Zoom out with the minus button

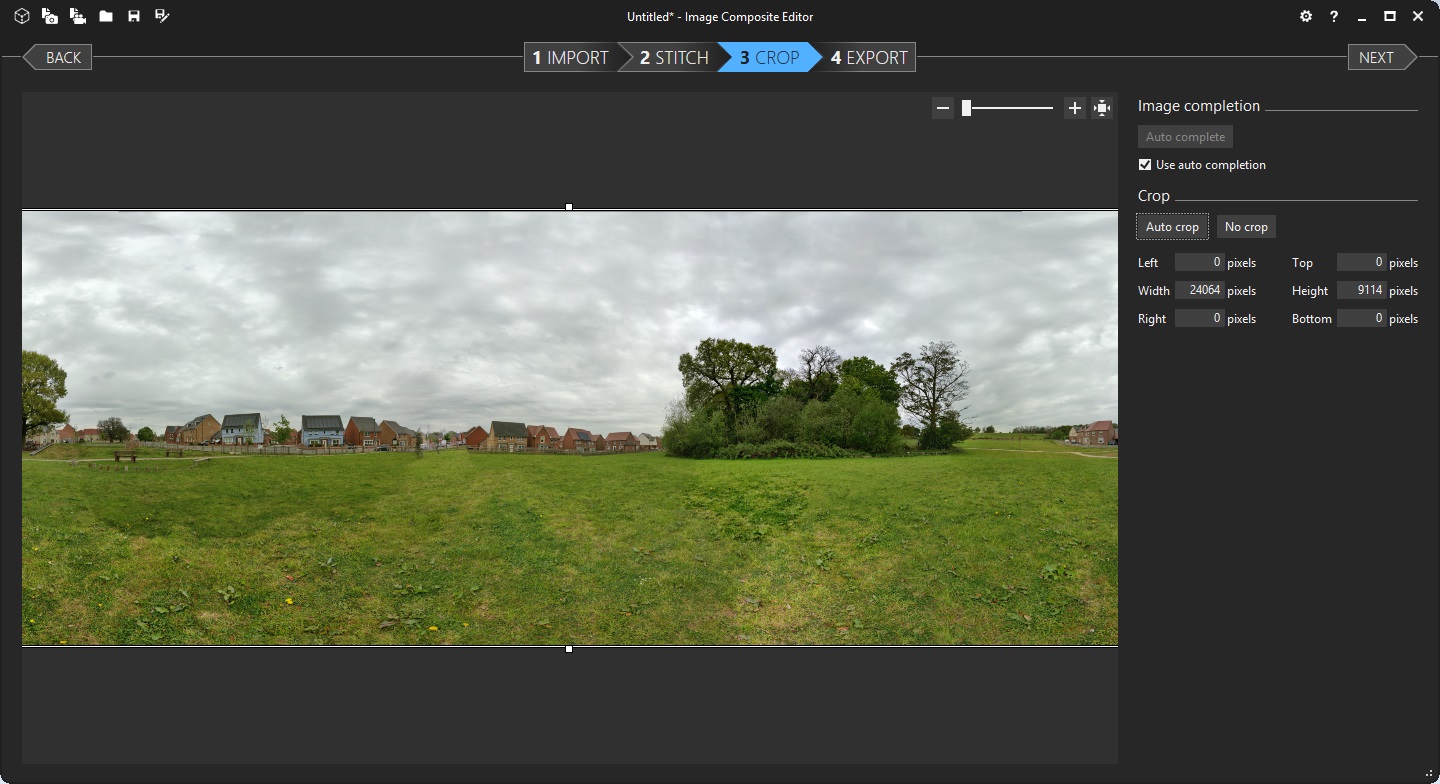point(943,108)
